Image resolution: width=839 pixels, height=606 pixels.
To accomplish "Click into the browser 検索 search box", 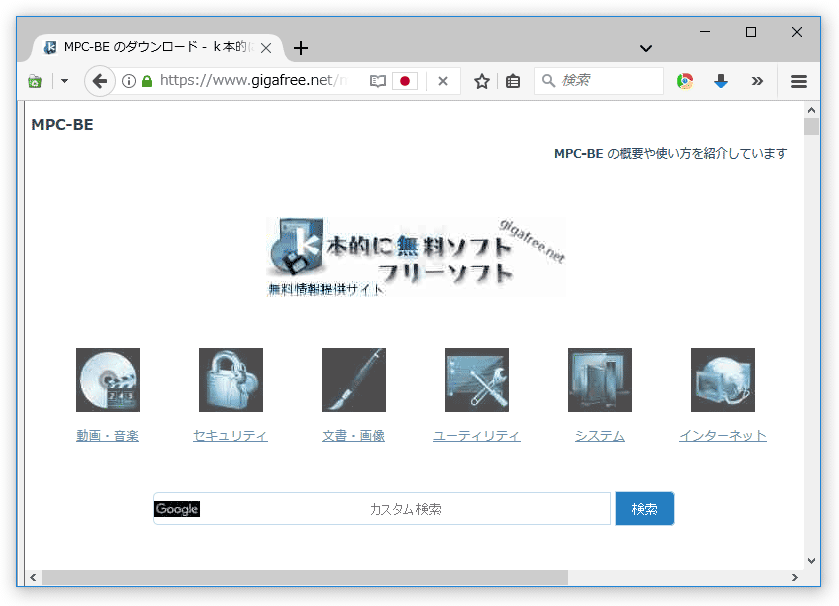I will 599,81.
